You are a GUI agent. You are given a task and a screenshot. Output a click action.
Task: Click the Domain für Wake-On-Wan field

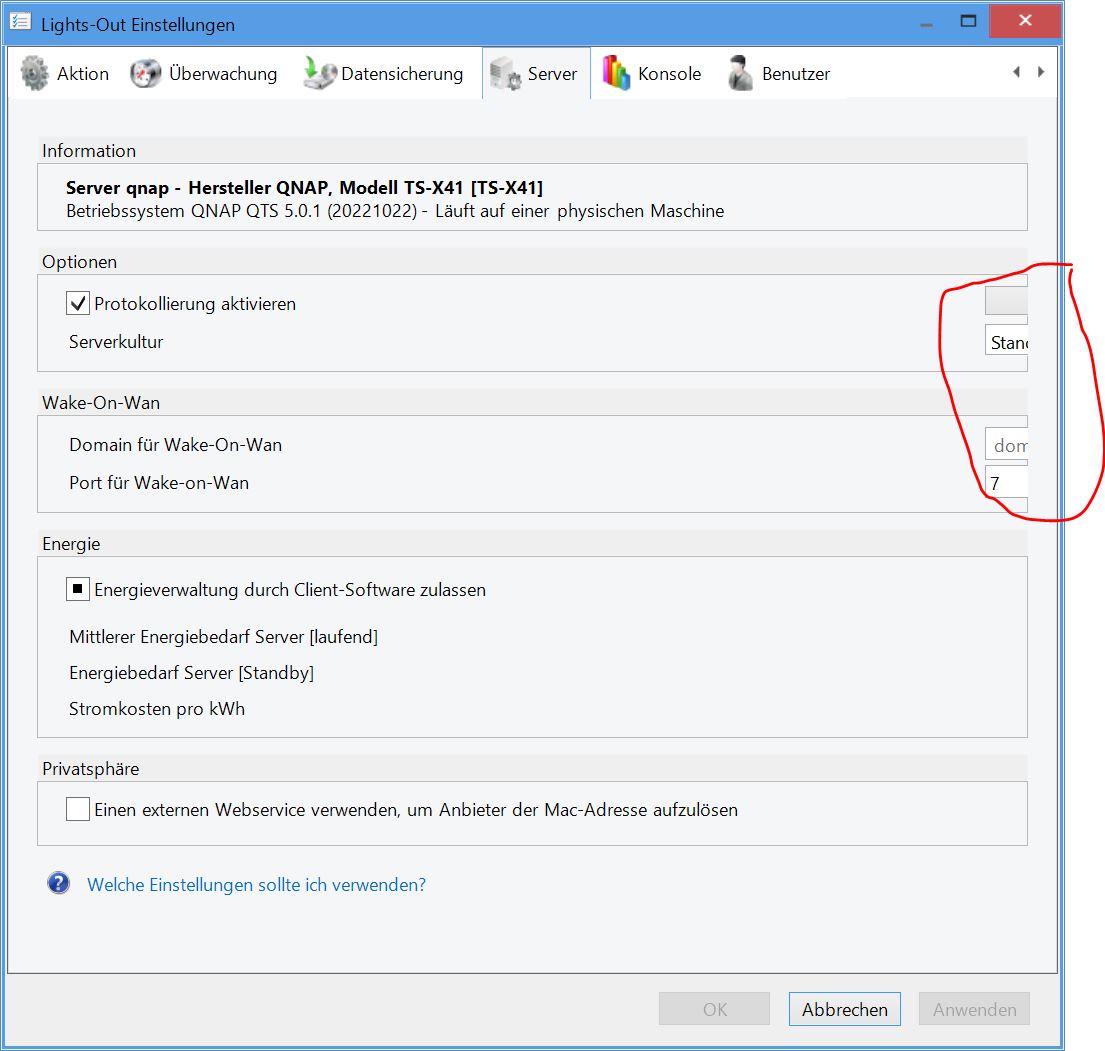coord(1006,445)
